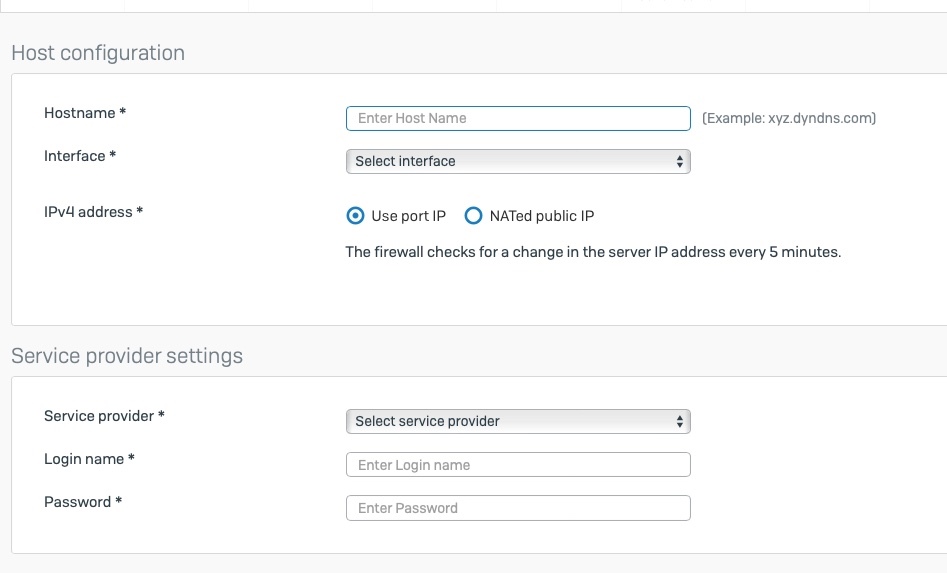Click the IPv4 address label
Viewport: 947px width, 573px height.
[93, 212]
